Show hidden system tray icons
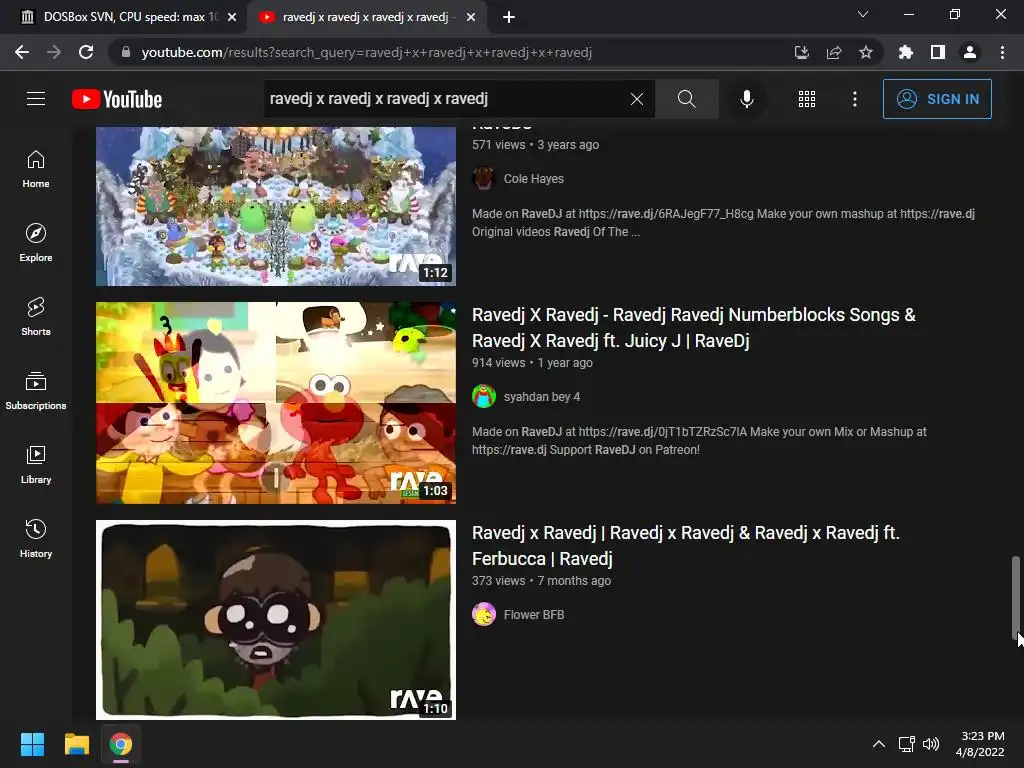This screenshot has width=1024, height=768. coord(879,744)
